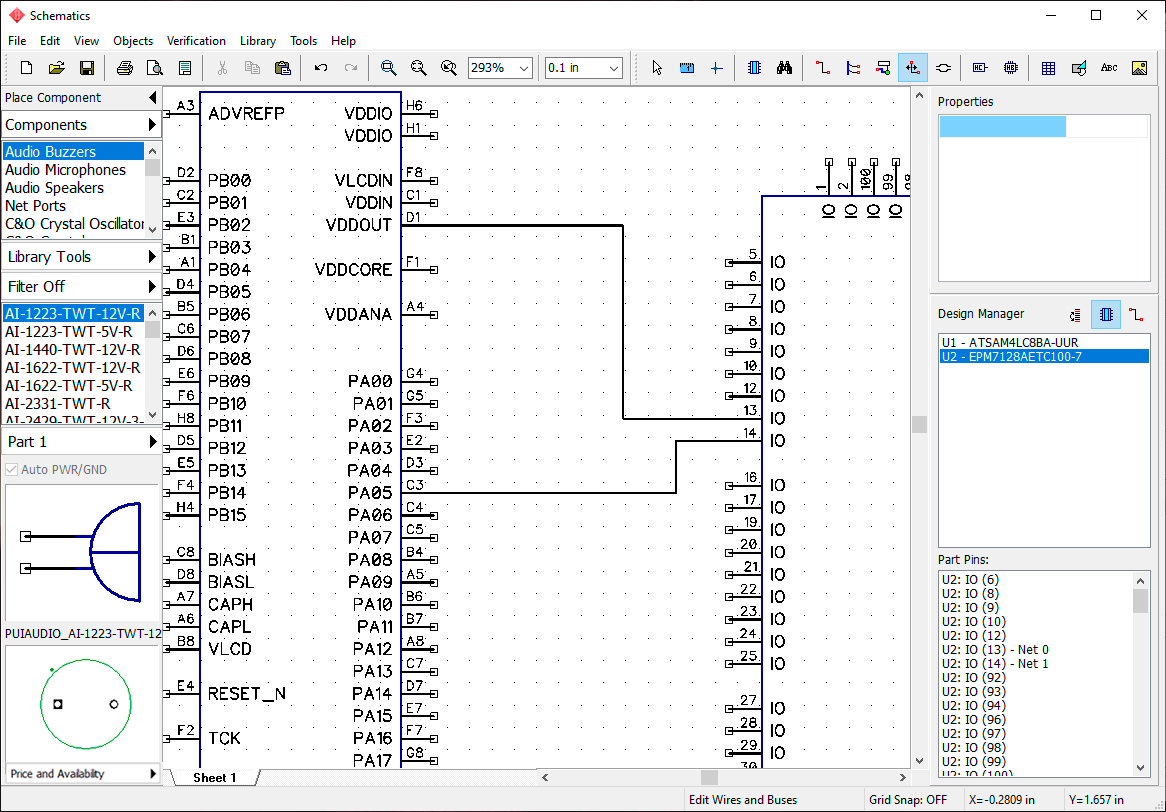The image size is (1166, 812).
Task: Select Net Ports library
Action: [x=73, y=206]
